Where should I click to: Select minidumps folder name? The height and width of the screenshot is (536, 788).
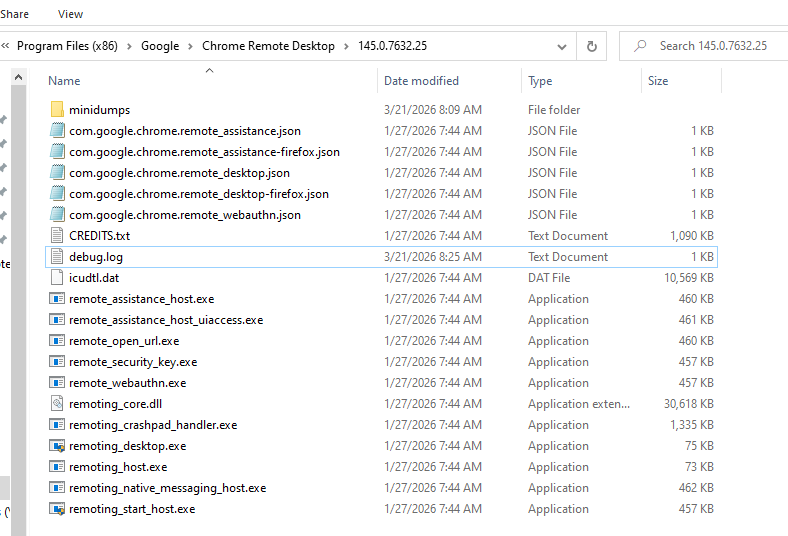100,110
